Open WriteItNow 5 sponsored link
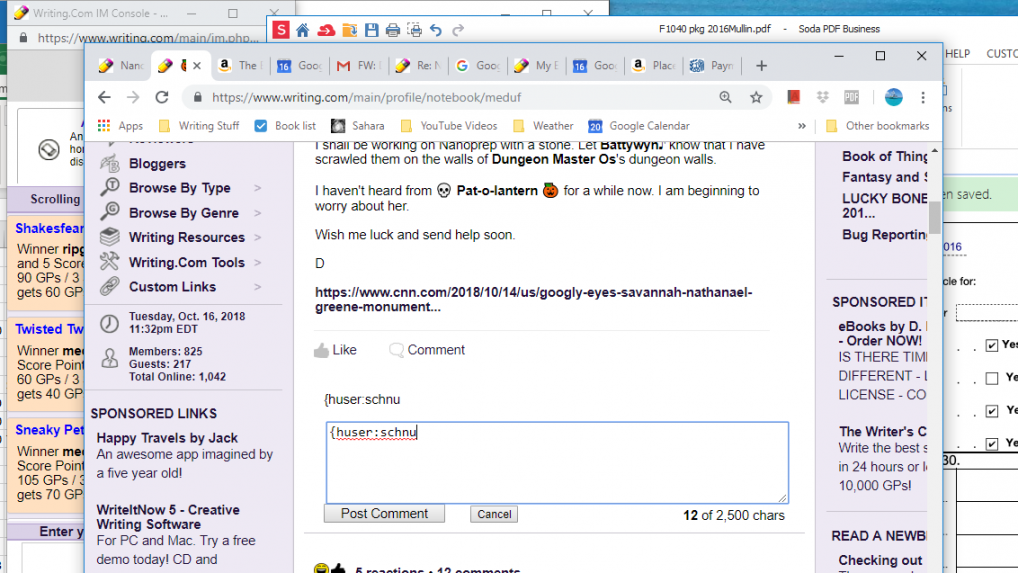The height and width of the screenshot is (573, 1018). click(168, 517)
